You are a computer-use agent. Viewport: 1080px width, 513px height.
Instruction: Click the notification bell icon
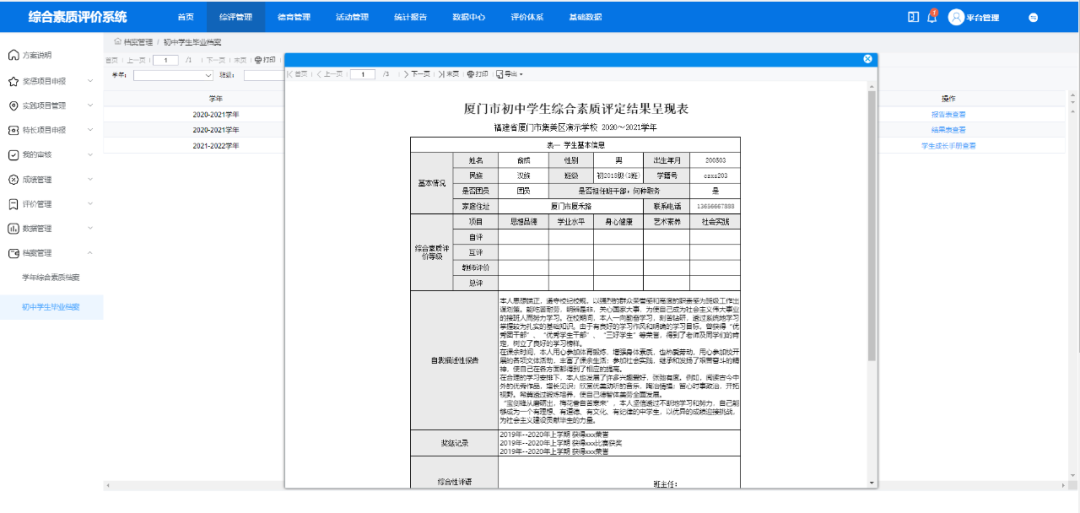932,17
